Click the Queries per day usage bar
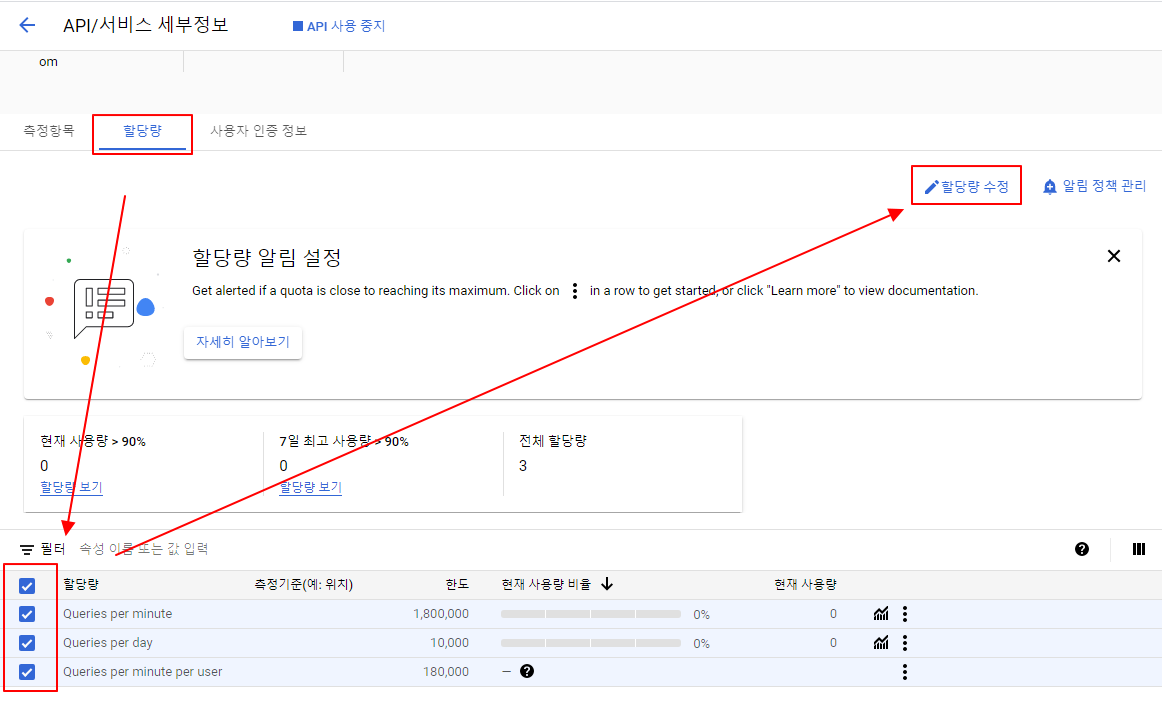The width and height of the screenshot is (1162, 721). click(x=591, y=643)
